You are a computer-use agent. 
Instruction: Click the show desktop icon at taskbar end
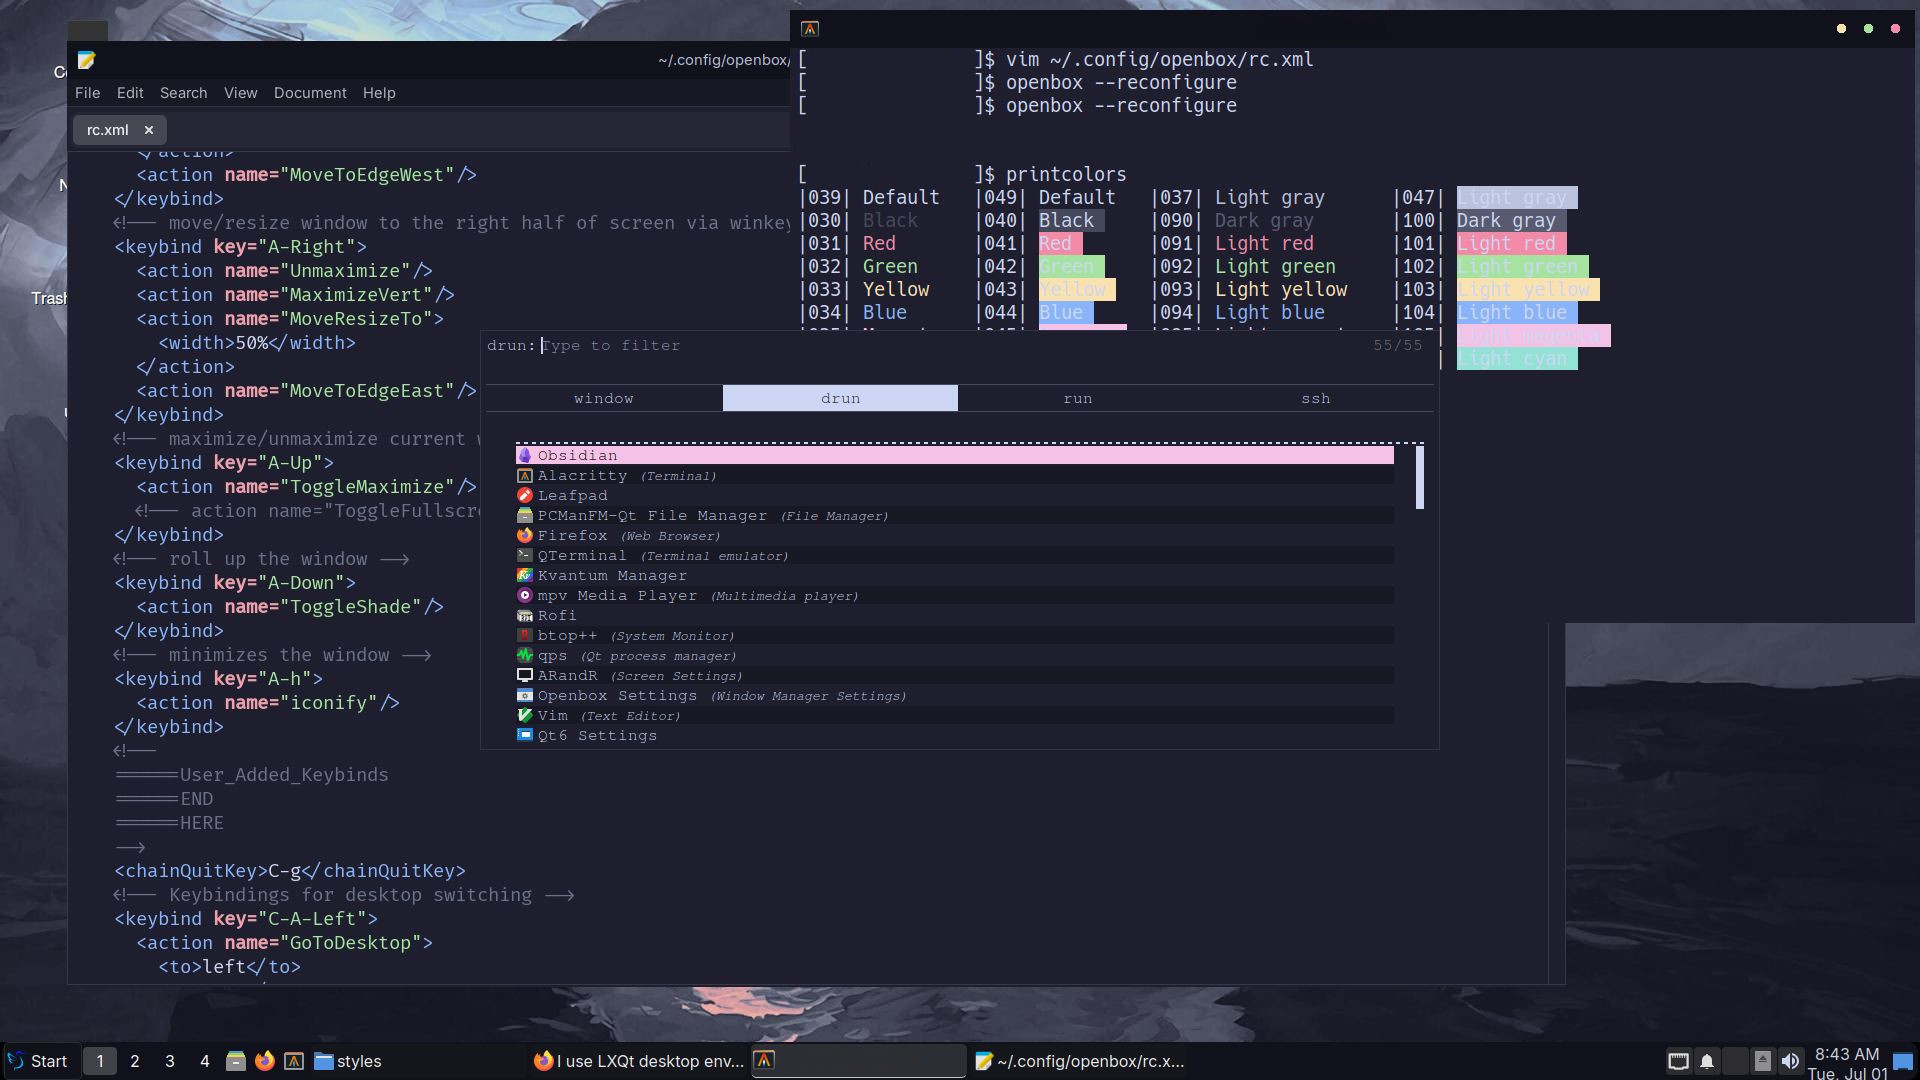click(1903, 1061)
